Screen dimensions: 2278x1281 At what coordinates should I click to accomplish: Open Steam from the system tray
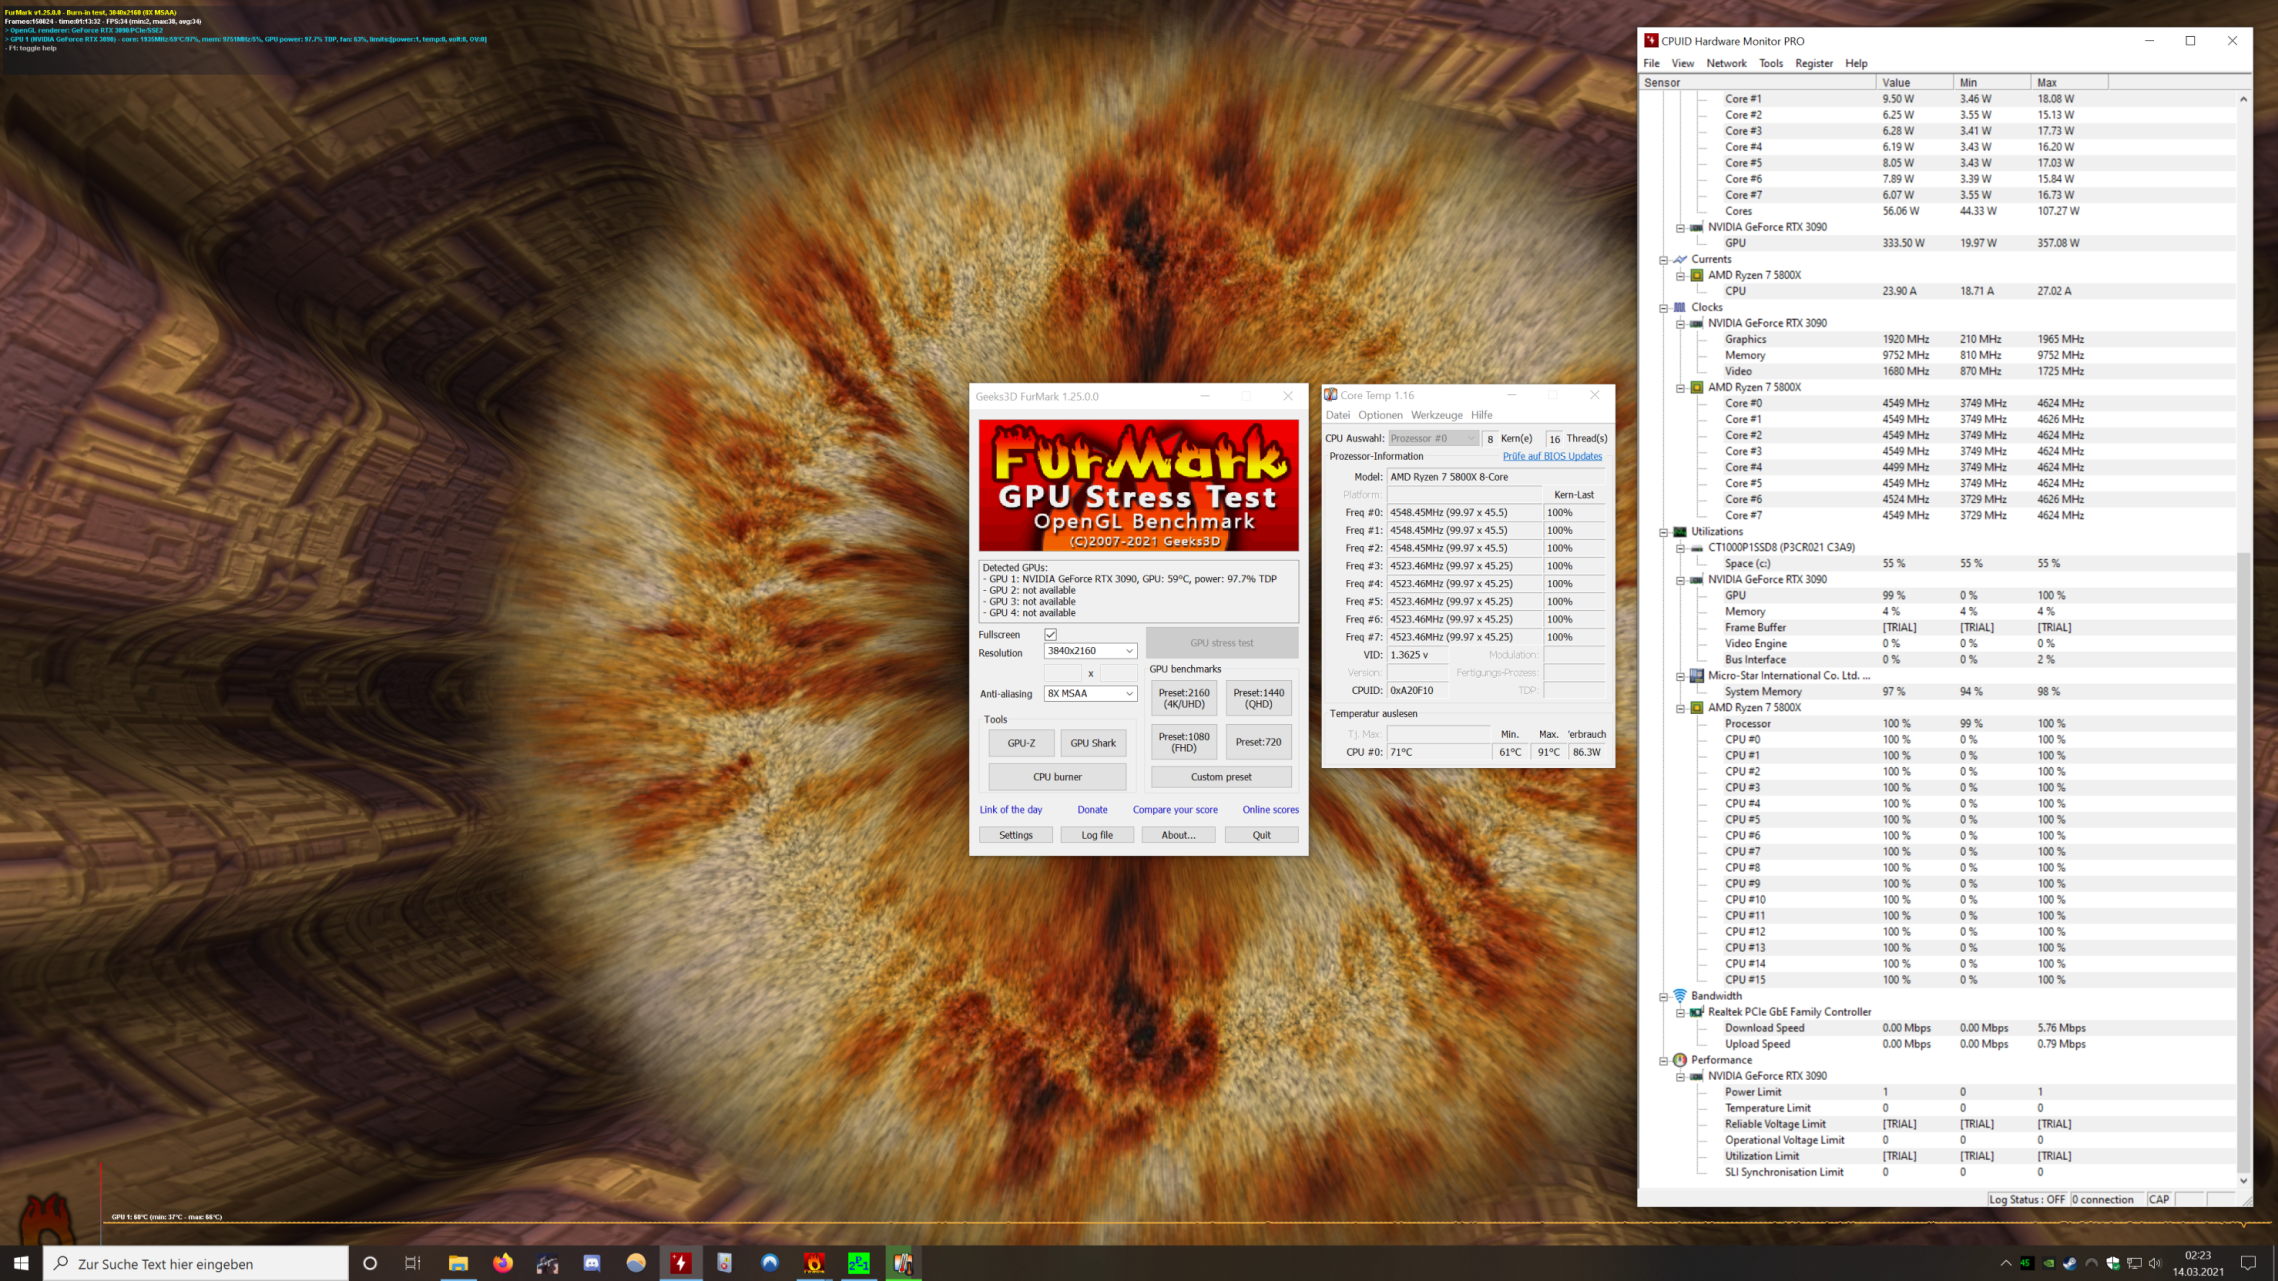(2070, 1263)
